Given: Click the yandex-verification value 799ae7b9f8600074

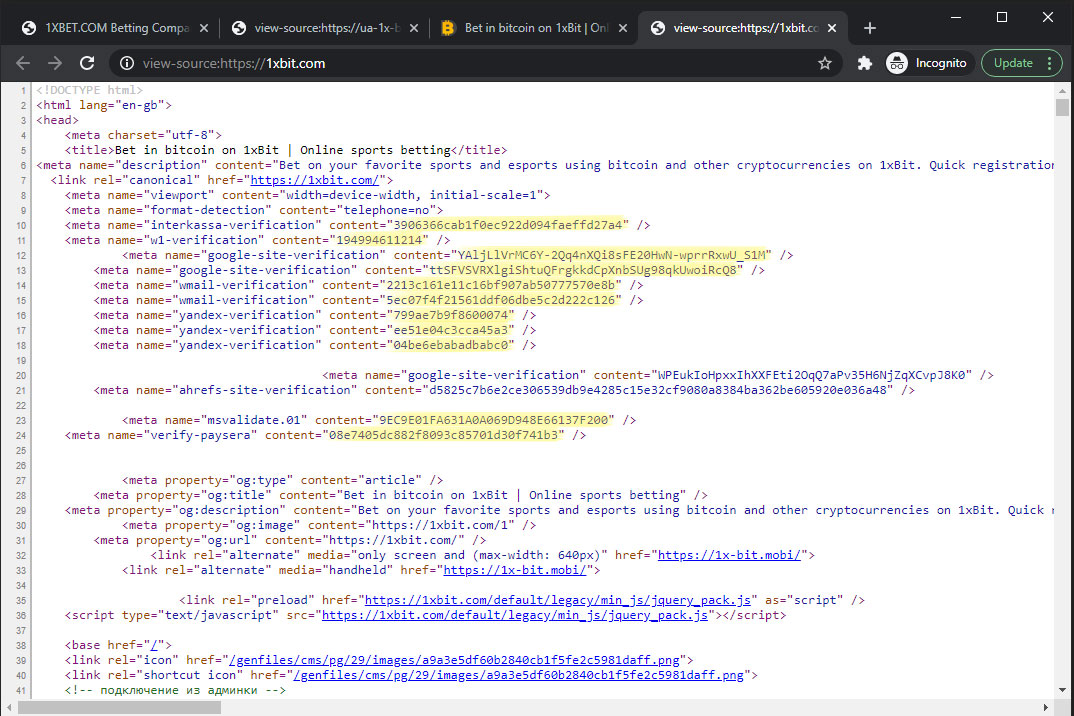Looking at the screenshot, I should (x=450, y=315).
